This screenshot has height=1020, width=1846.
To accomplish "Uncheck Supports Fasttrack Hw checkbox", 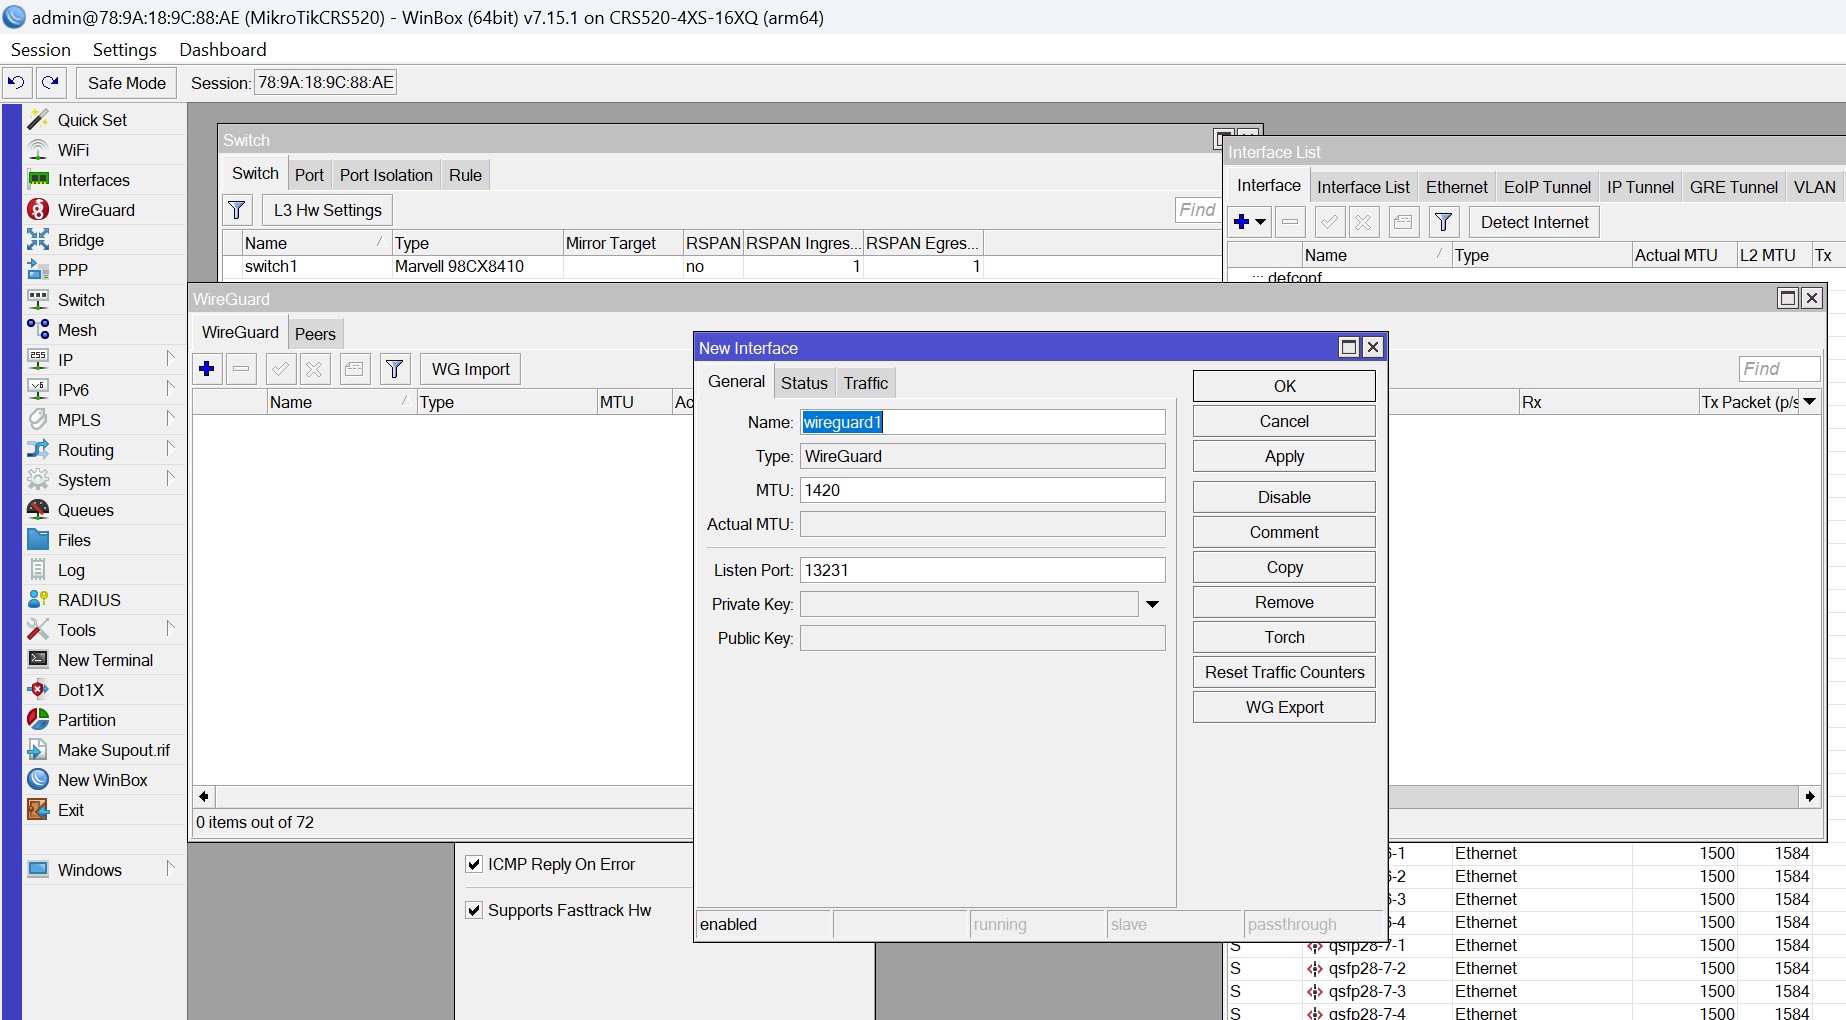I will [x=474, y=910].
